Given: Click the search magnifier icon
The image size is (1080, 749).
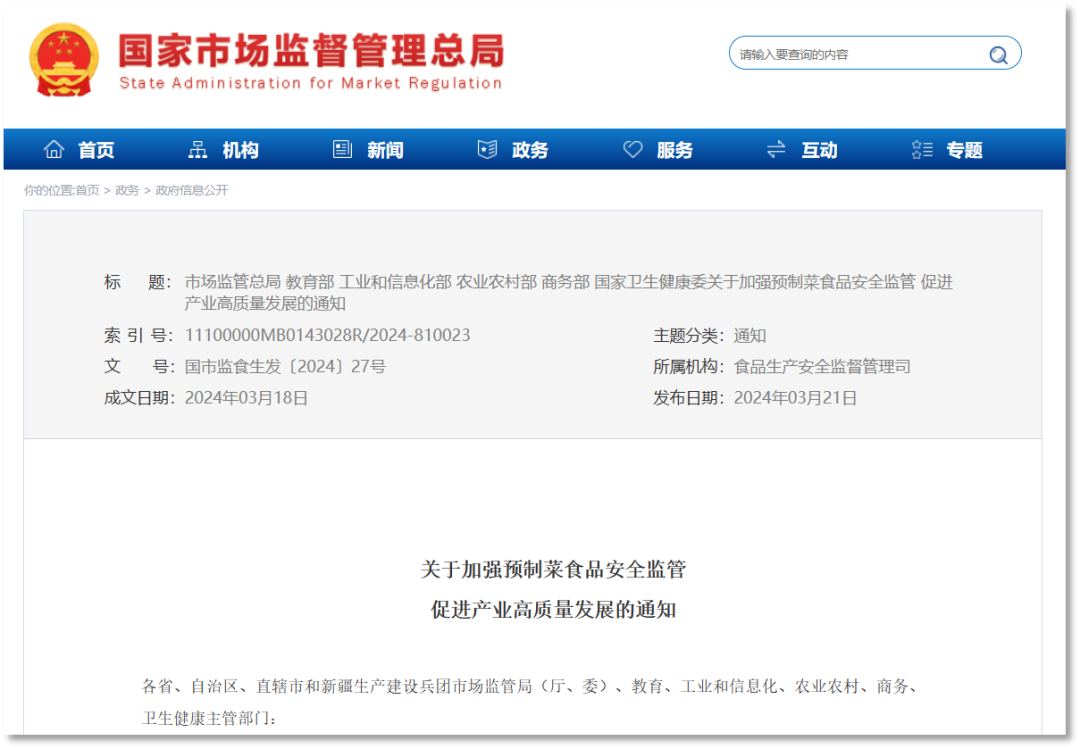Looking at the screenshot, I should [998, 54].
